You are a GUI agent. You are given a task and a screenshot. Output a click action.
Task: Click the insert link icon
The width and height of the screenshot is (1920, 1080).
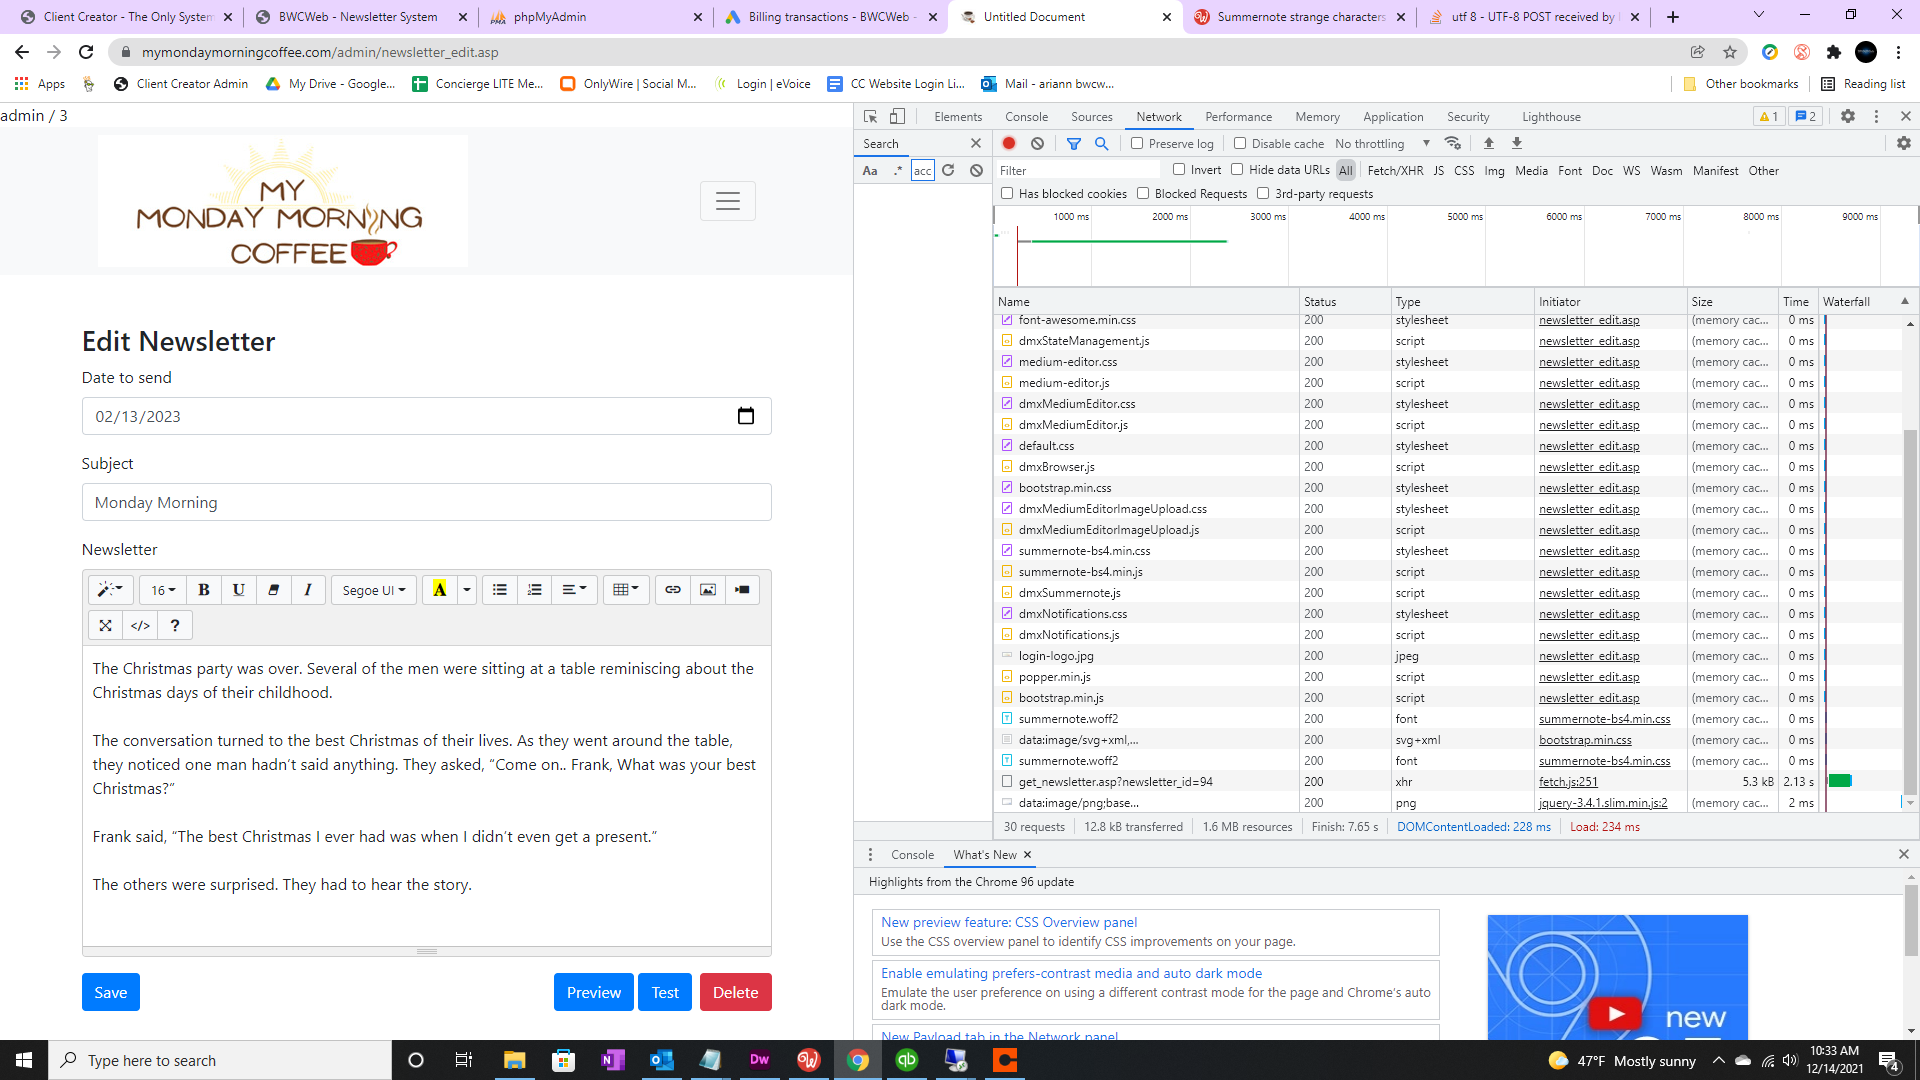coord(673,590)
